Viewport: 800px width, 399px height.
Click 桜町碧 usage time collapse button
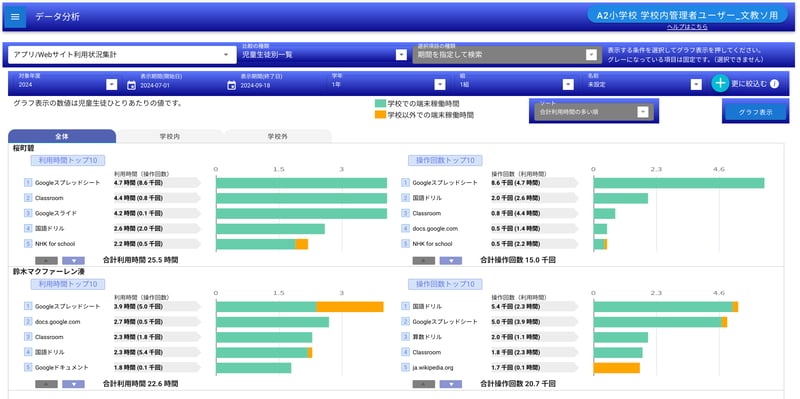point(46,260)
